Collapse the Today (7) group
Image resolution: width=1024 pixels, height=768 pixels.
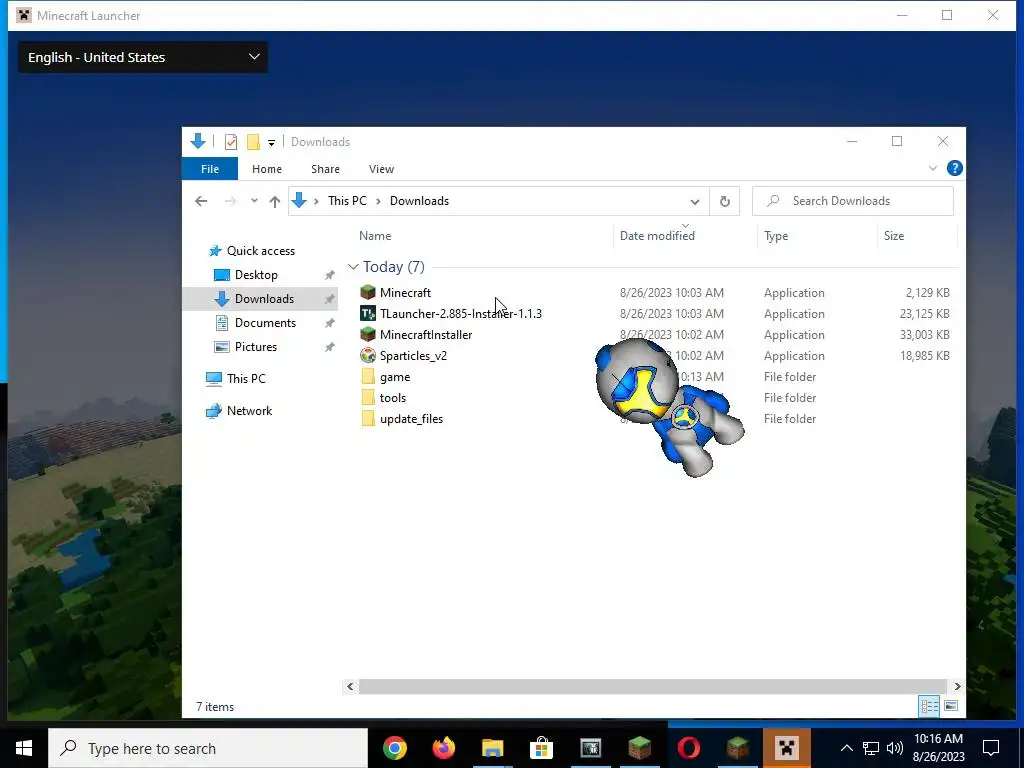[x=353, y=267]
